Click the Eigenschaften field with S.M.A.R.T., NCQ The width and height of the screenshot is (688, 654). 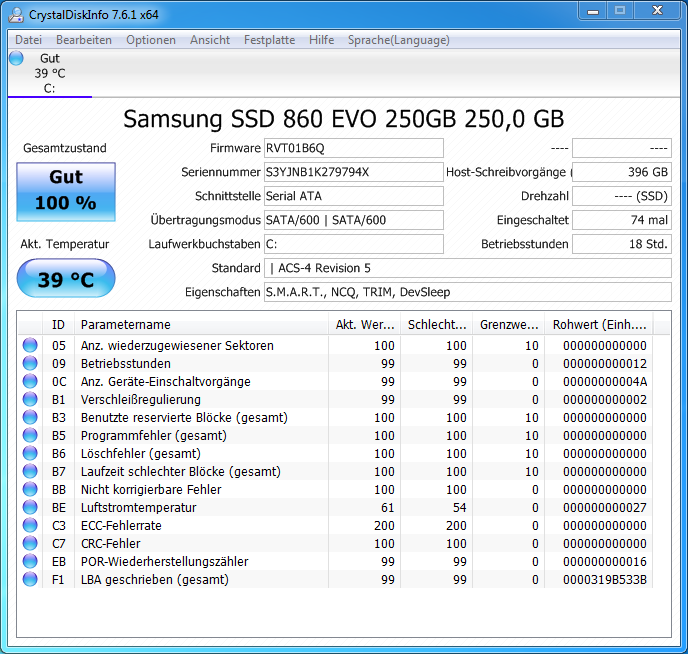tap(468, 292)
